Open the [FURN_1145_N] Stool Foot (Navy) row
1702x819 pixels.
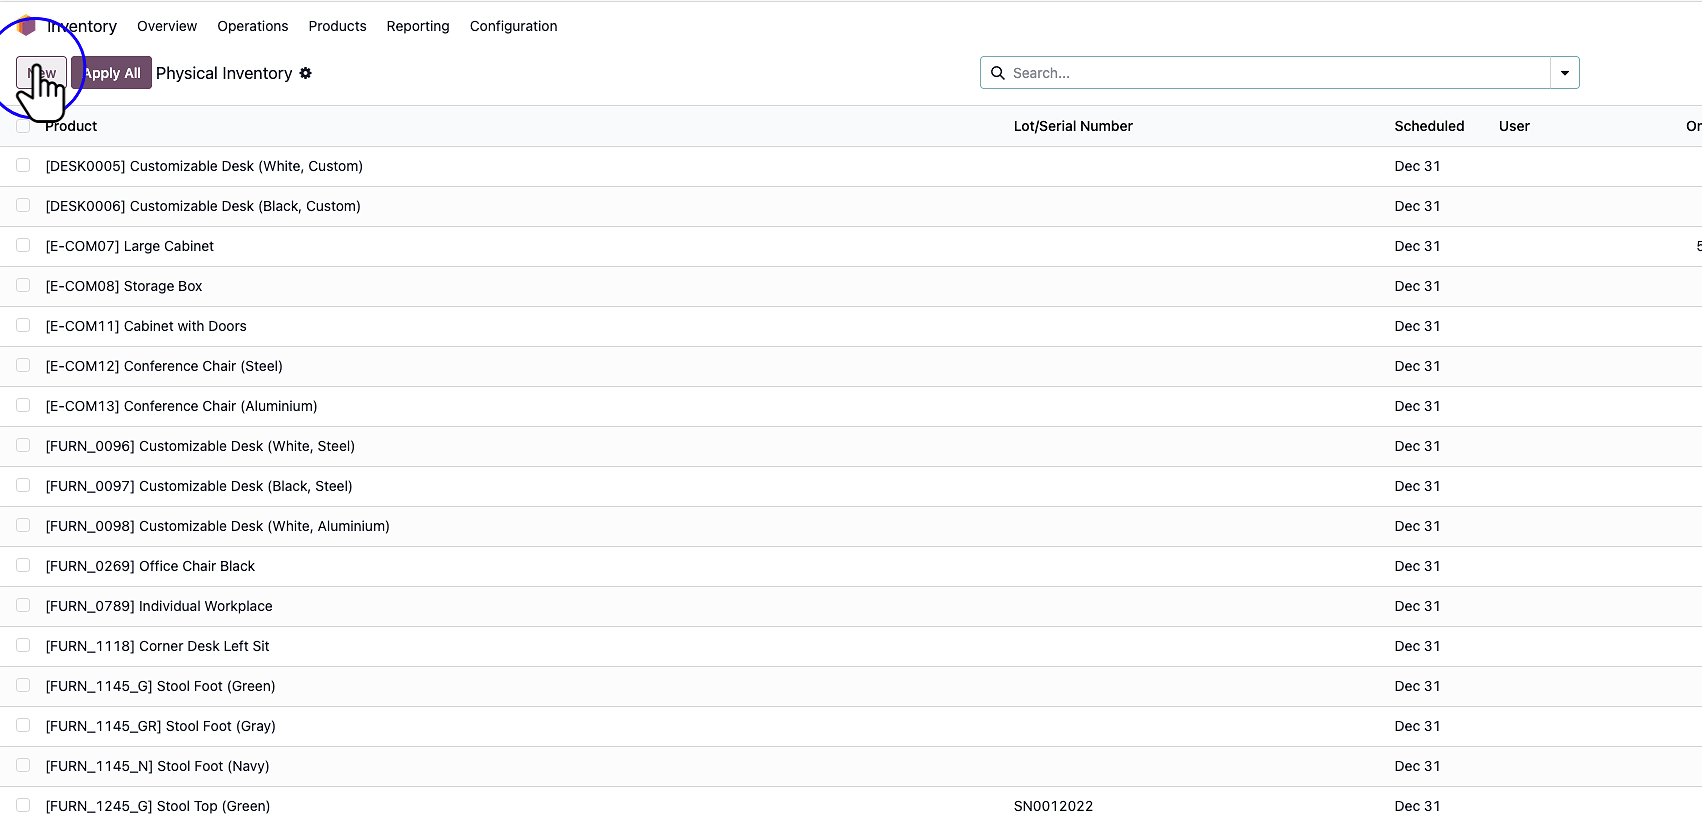pyautogui.click(x=851, y=766)
